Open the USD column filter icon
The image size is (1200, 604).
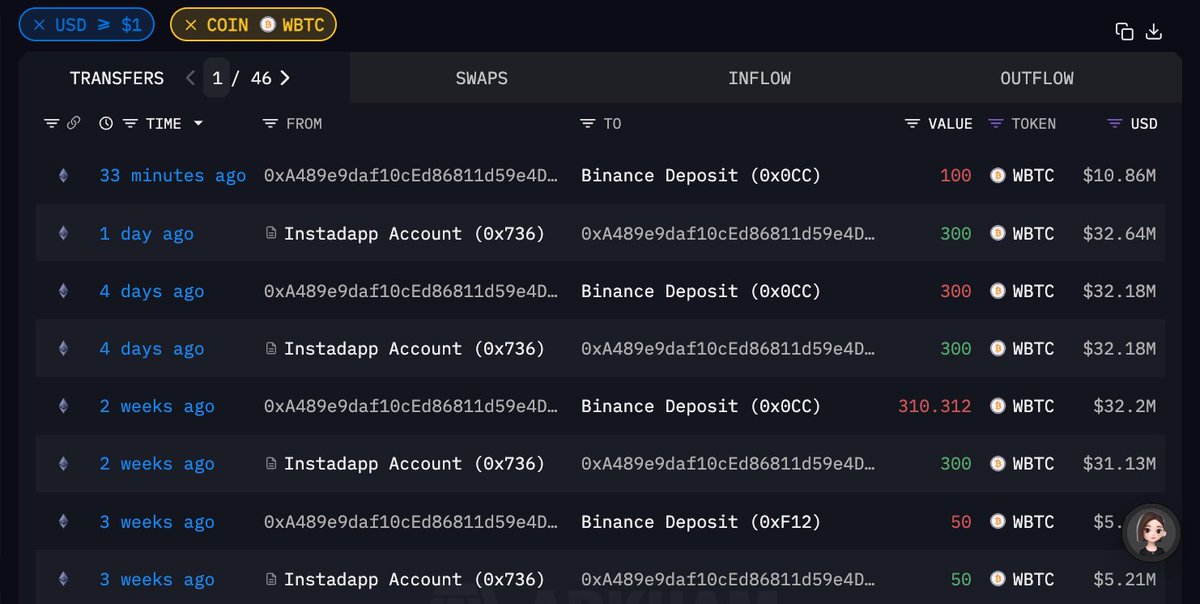(x=1115, y=123)
